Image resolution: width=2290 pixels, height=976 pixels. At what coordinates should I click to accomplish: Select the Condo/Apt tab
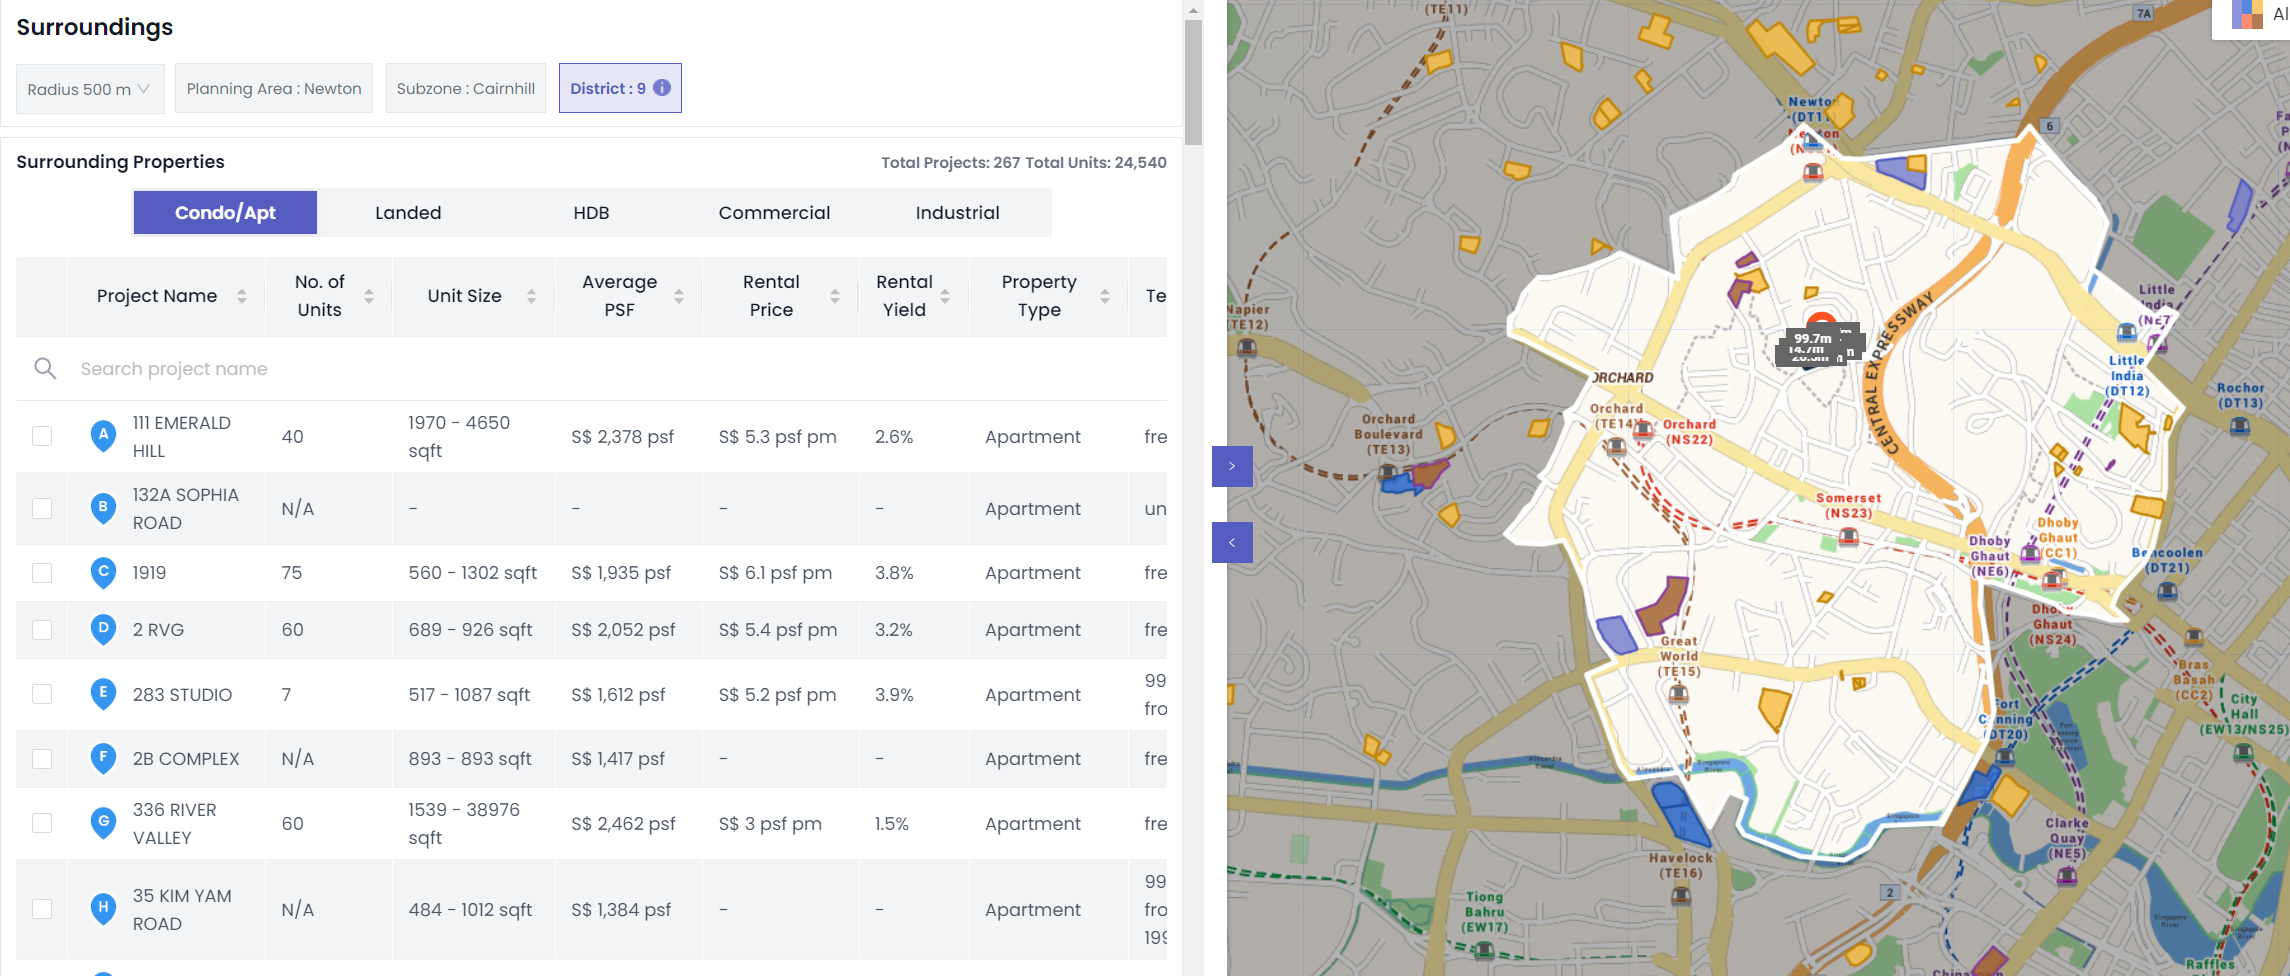pos(225,212)
